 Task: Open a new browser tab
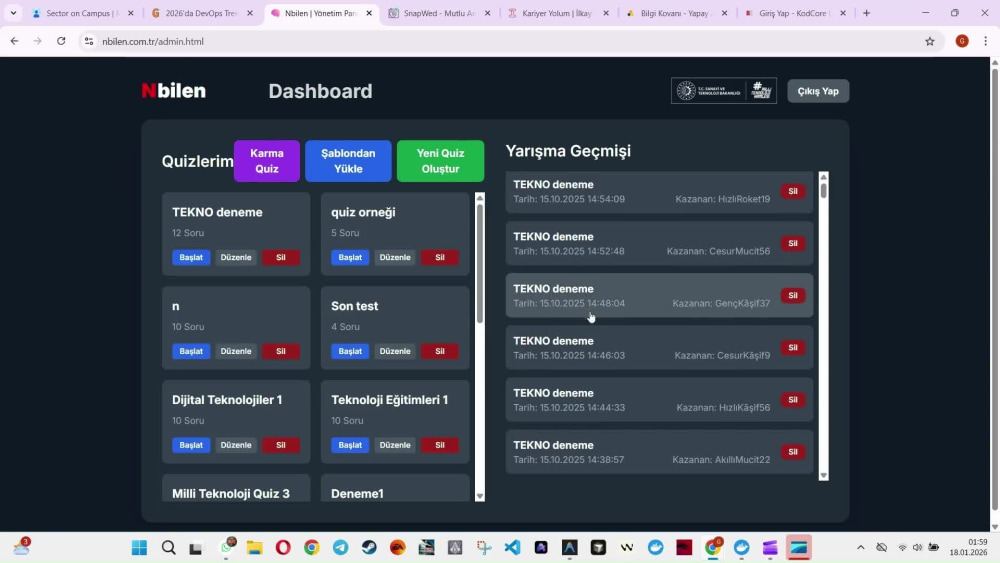866,13
